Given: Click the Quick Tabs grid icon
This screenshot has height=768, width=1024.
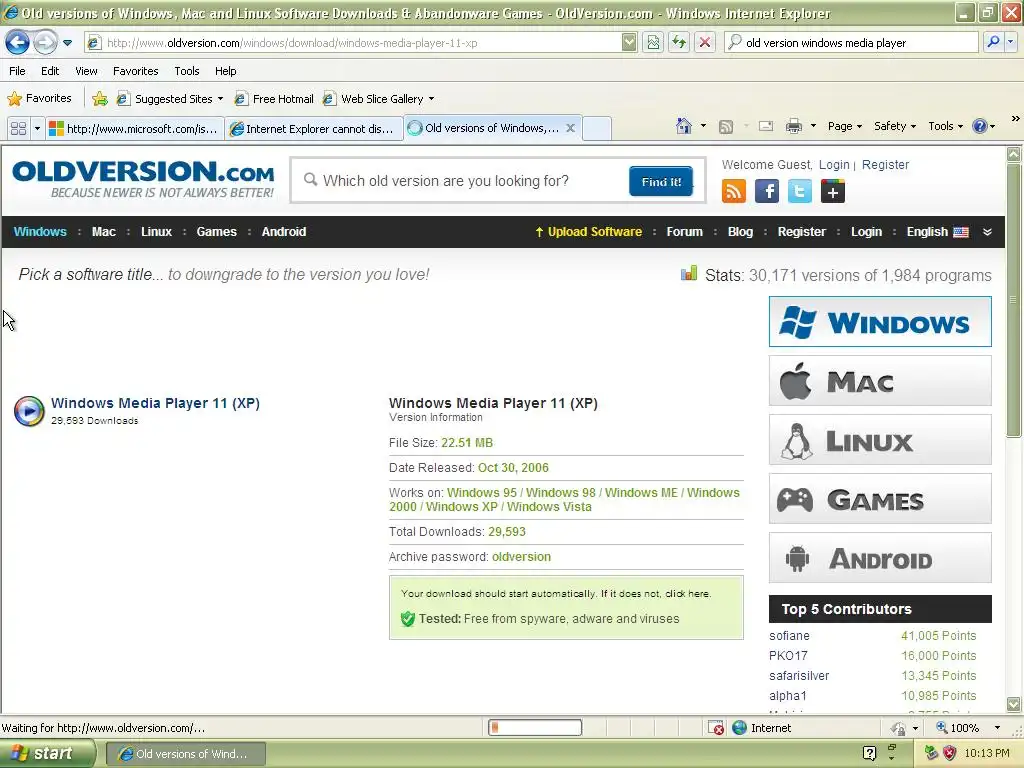Looking at the screenshot, I should click(18, 129).
